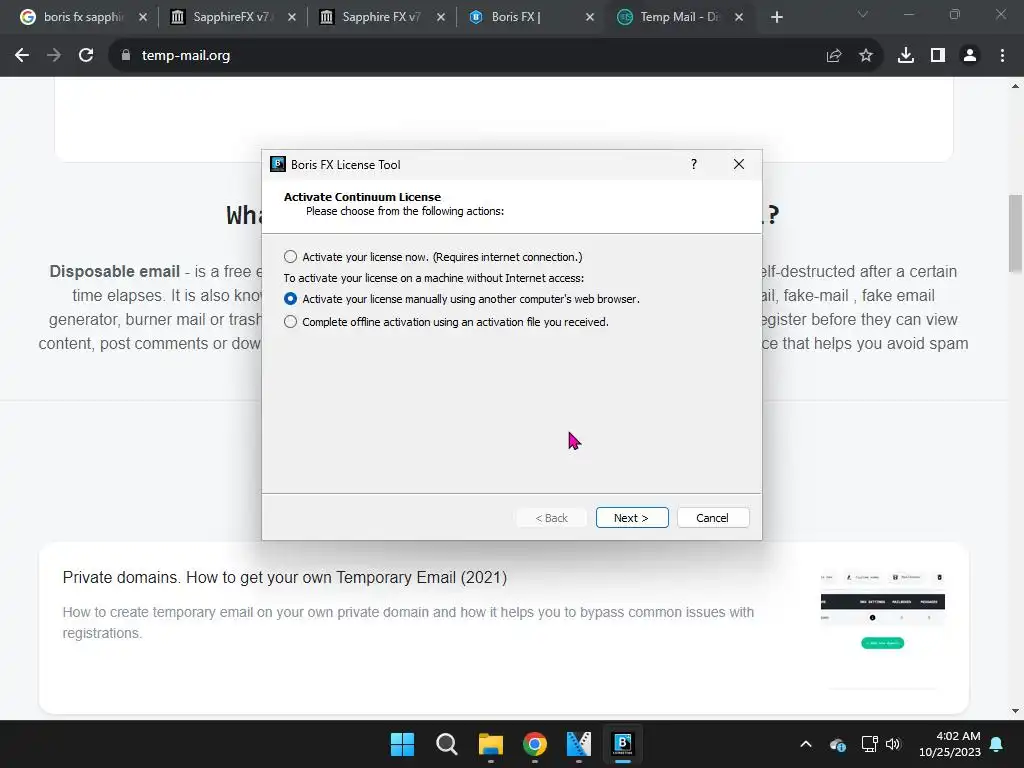Viewport: 1024px width, 768px height.
Task: Open Chrome three-dot menu
Action: tap(1002, 56)
